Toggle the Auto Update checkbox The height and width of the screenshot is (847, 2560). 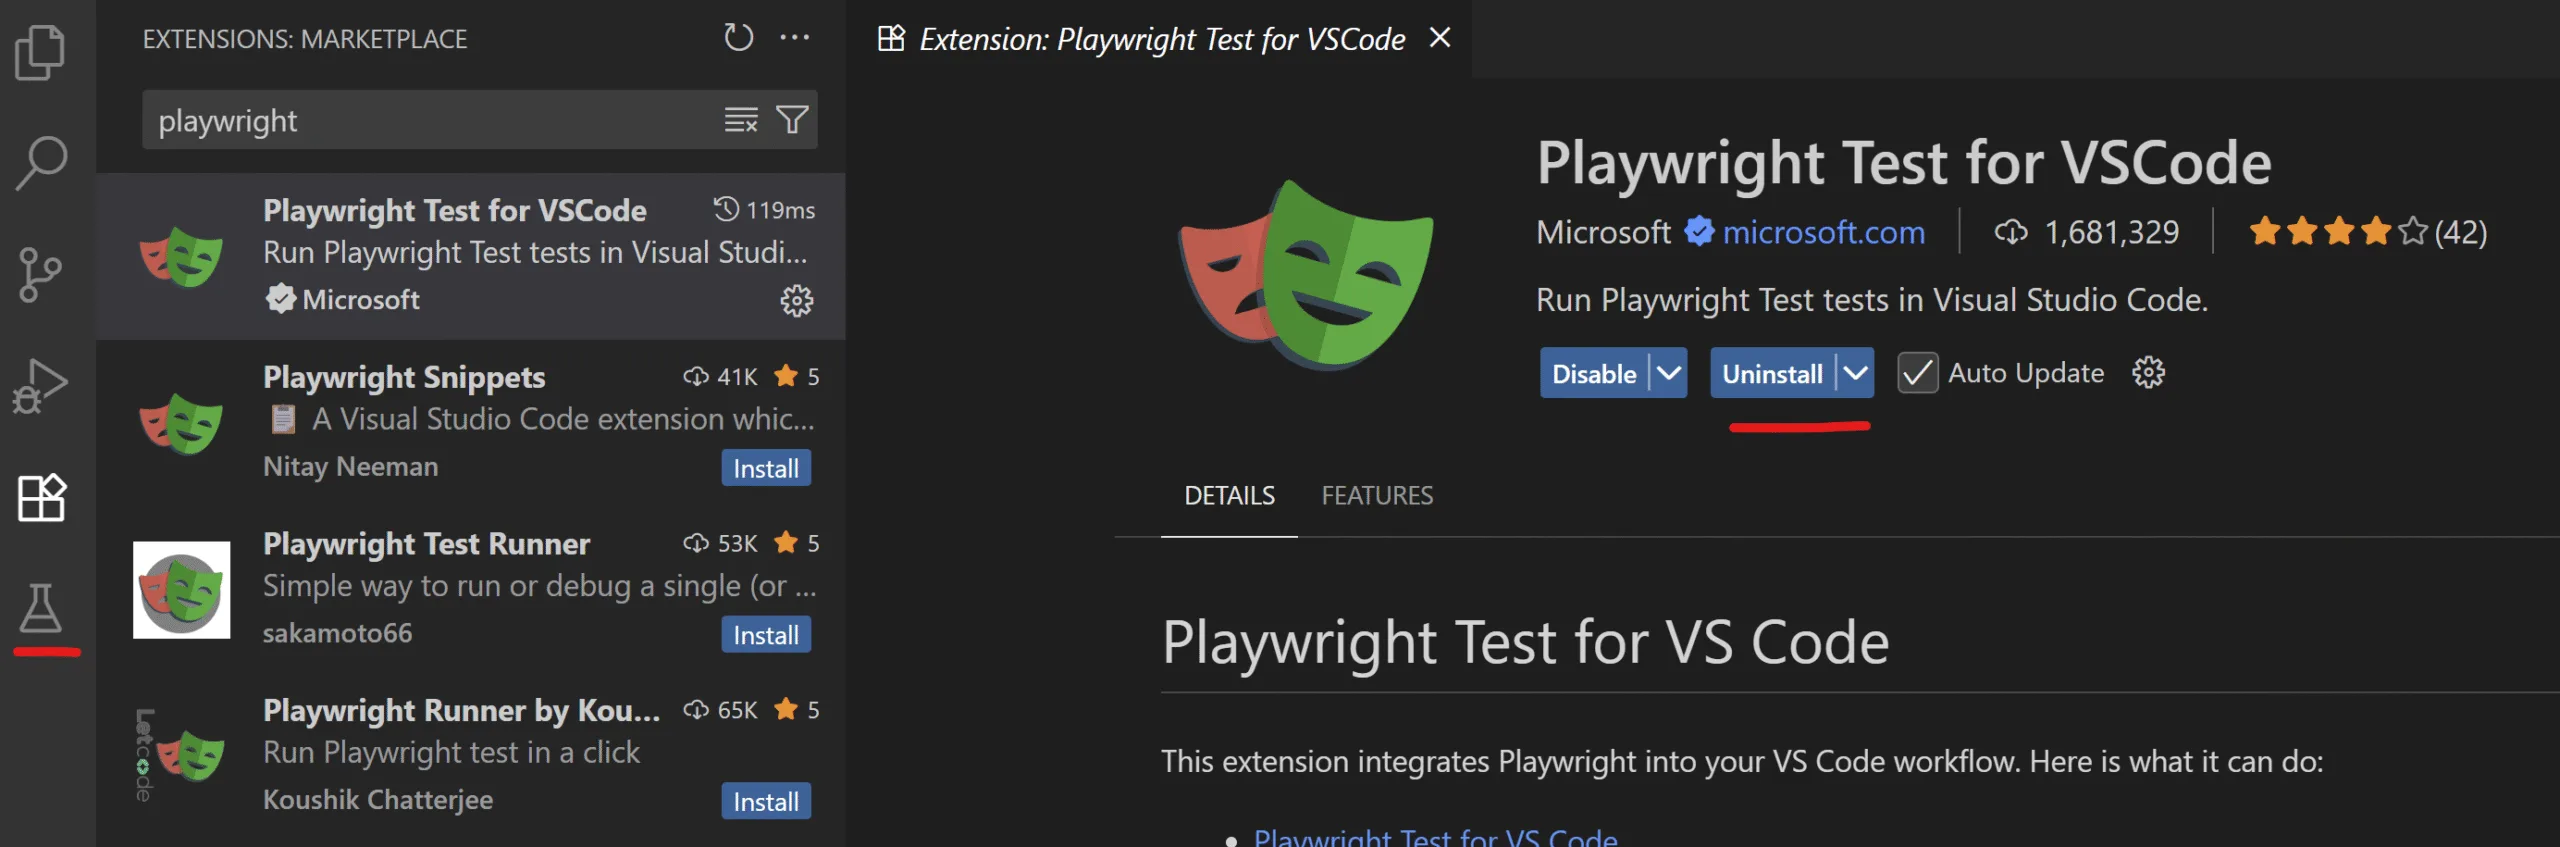(x=1917, y=373)
